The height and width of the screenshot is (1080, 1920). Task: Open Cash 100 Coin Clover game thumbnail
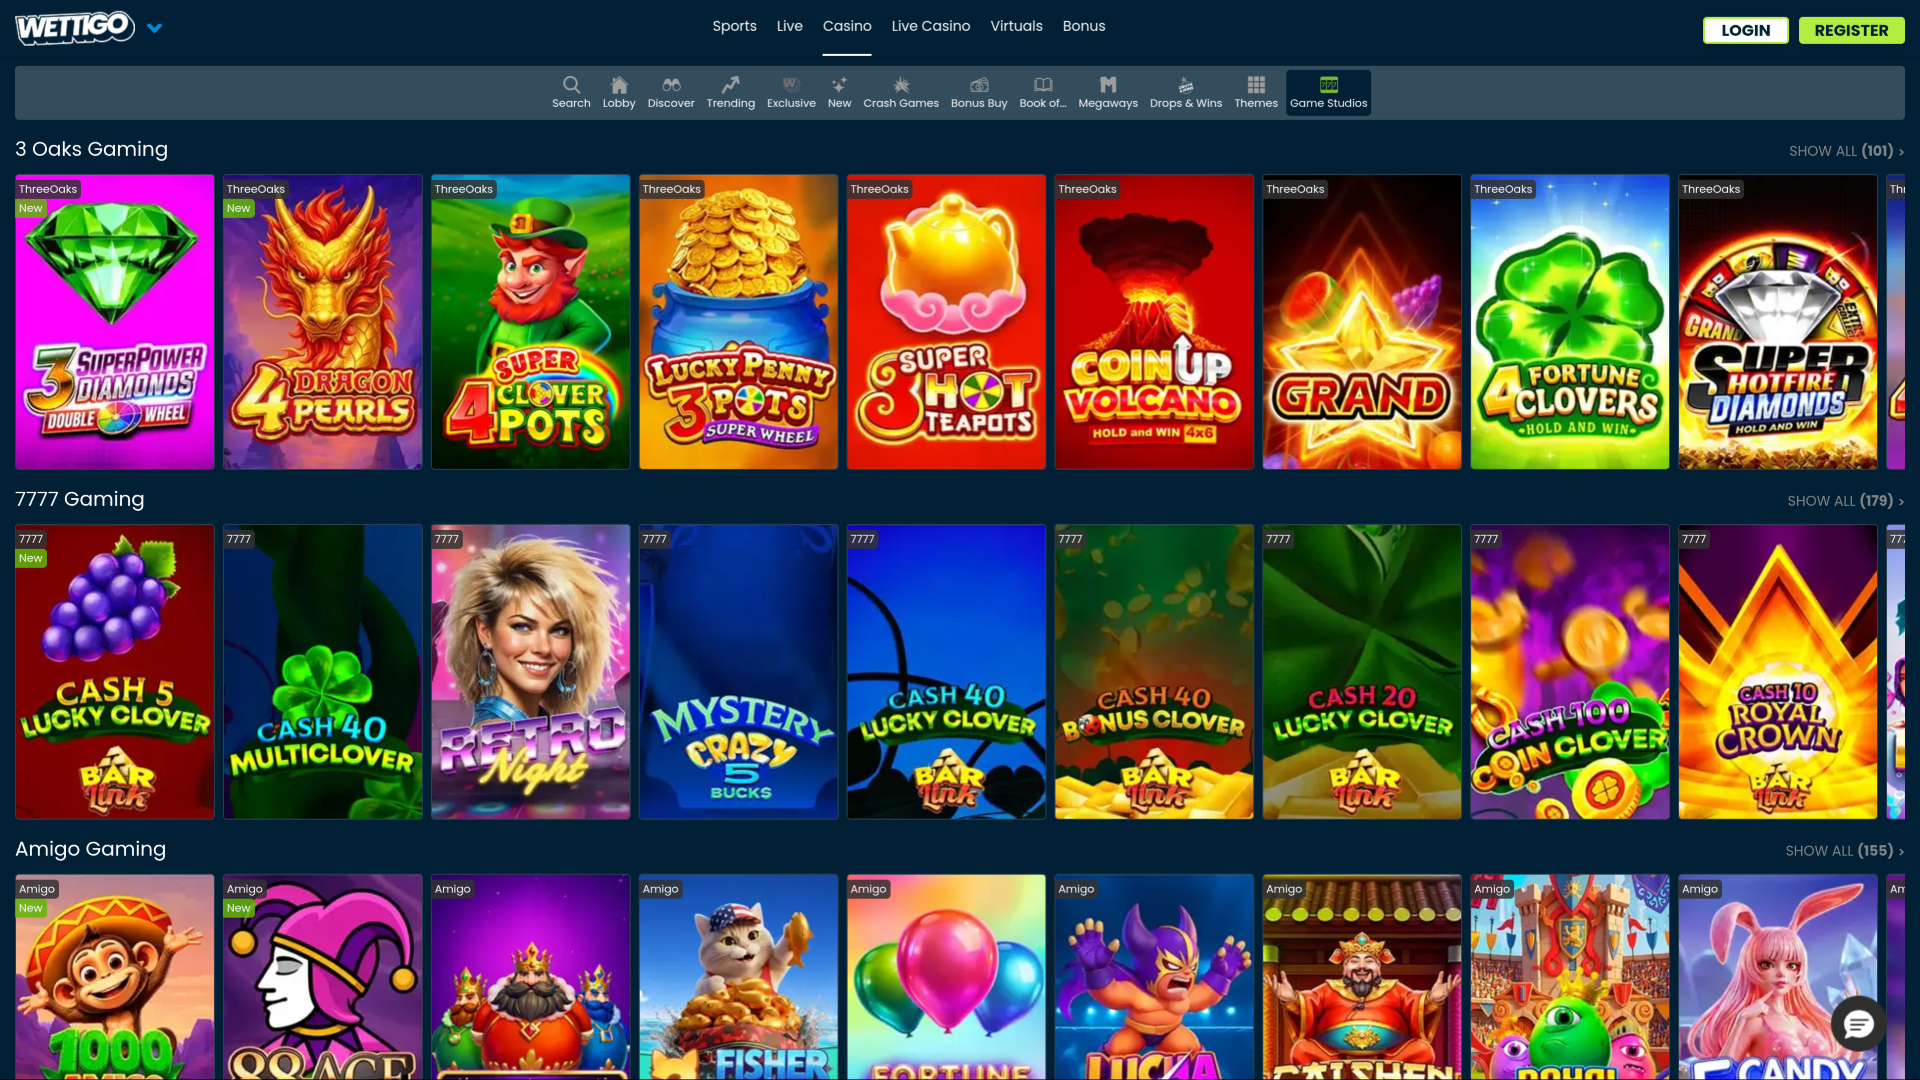[1570, 672]
